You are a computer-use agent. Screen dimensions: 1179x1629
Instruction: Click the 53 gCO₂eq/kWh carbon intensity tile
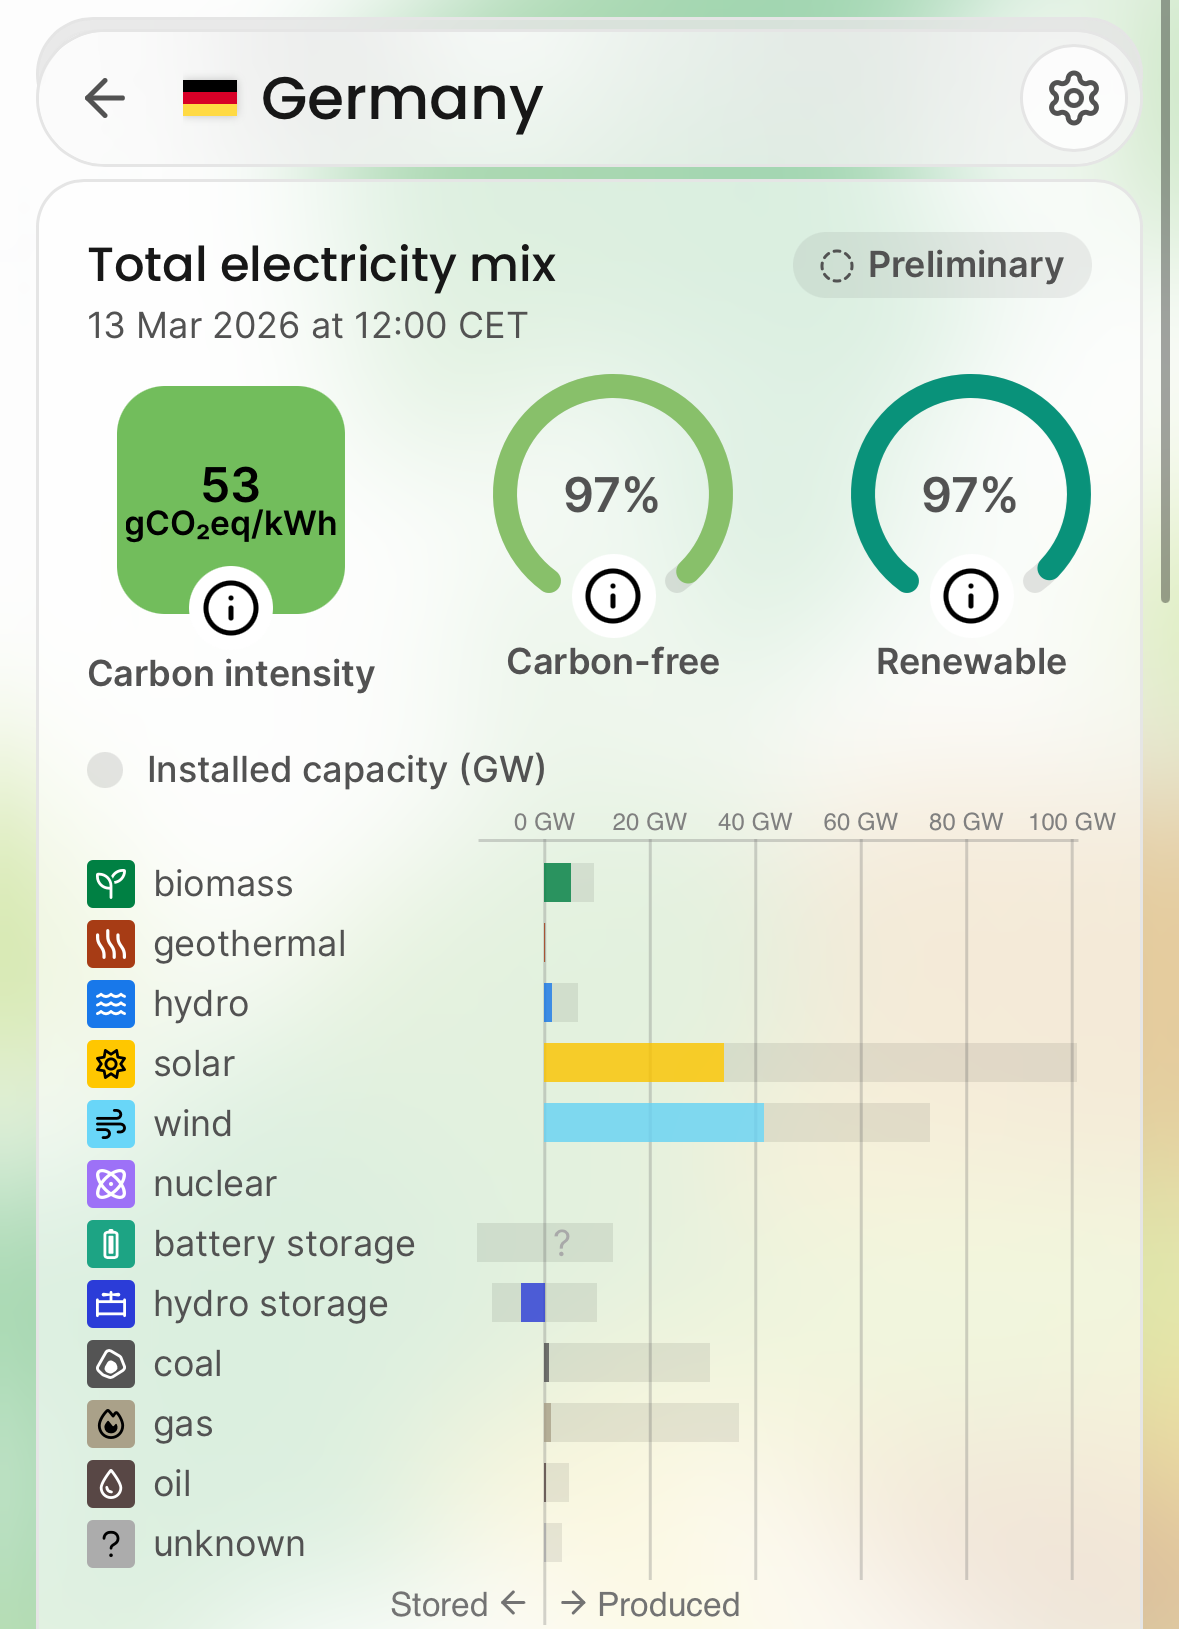[x=231, y=490]
